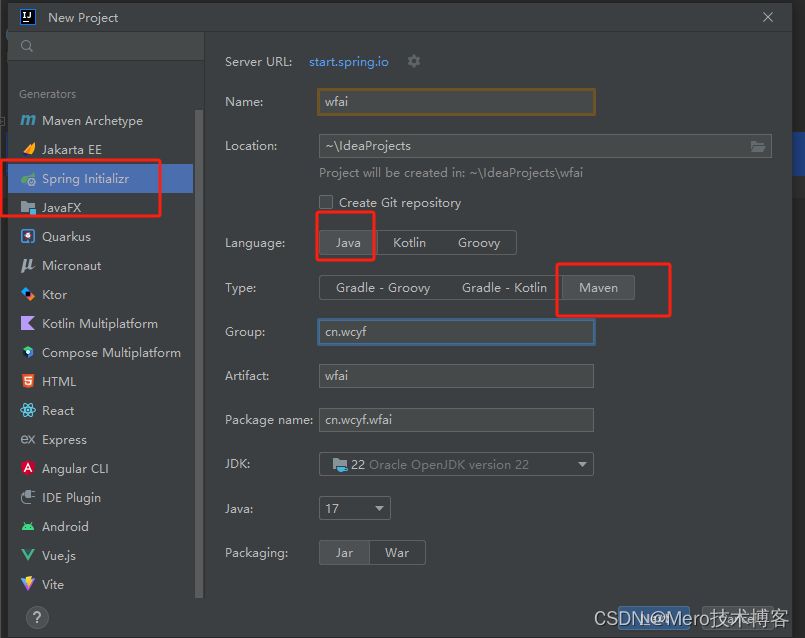805x638 pixels.
Task: Set language to Groovy
Action: [x=478, y=243]
